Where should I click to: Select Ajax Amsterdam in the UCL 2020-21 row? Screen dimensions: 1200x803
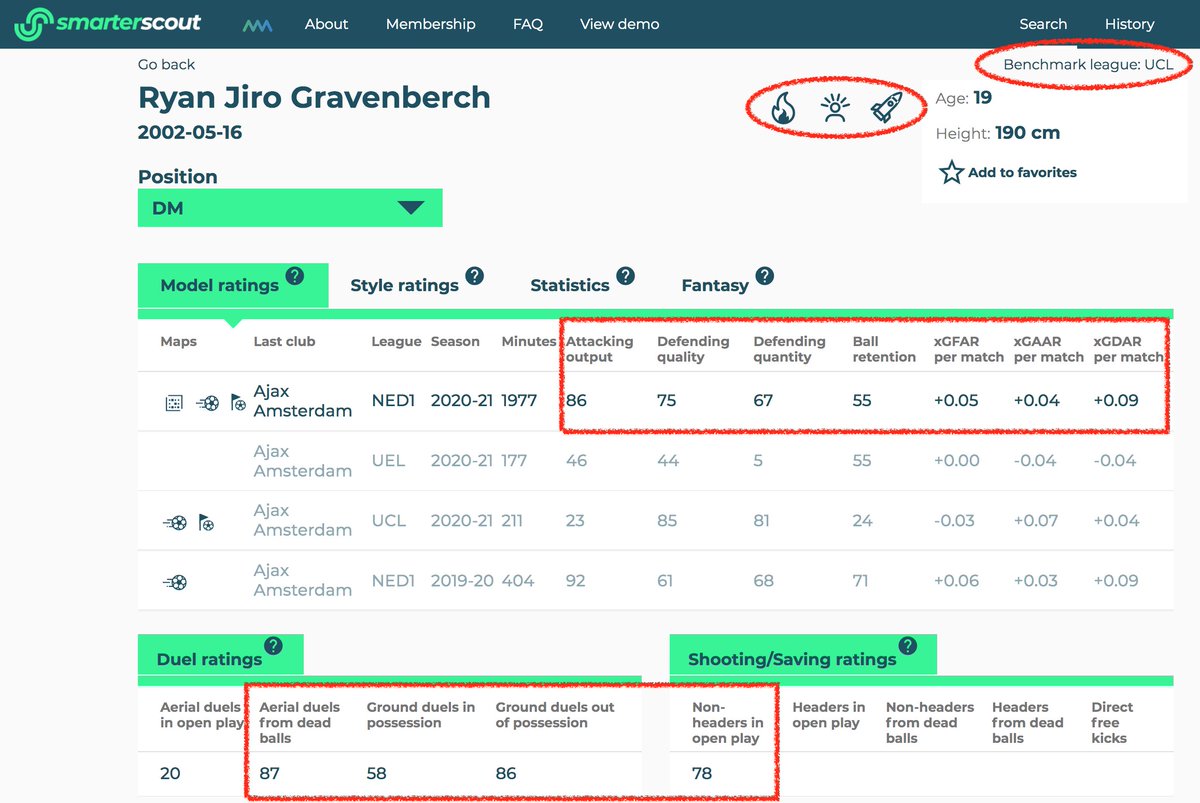point(303,520)
